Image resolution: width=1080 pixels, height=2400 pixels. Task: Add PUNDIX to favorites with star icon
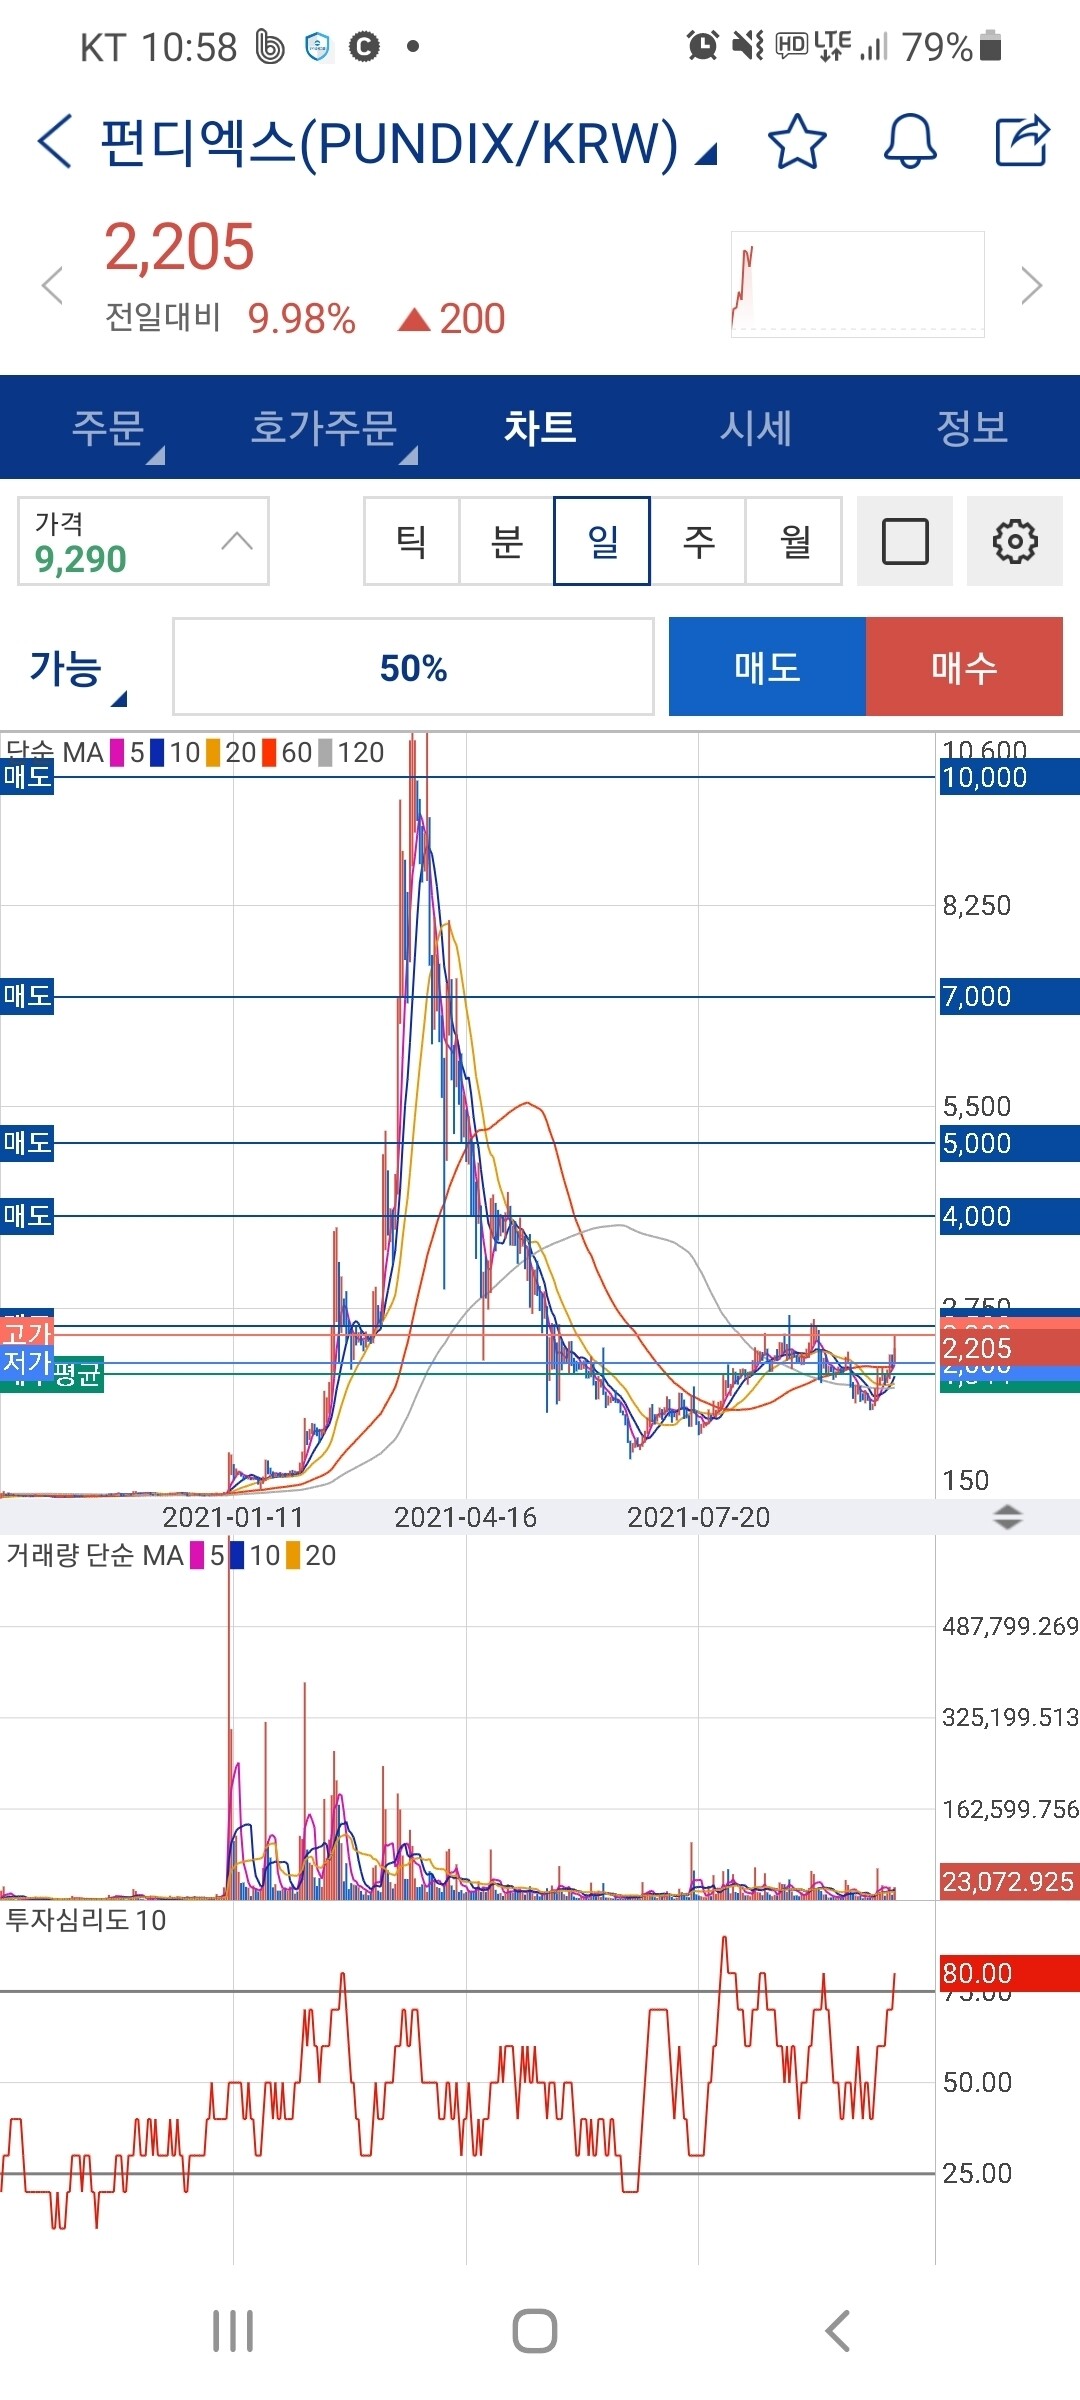coord(797,142)
